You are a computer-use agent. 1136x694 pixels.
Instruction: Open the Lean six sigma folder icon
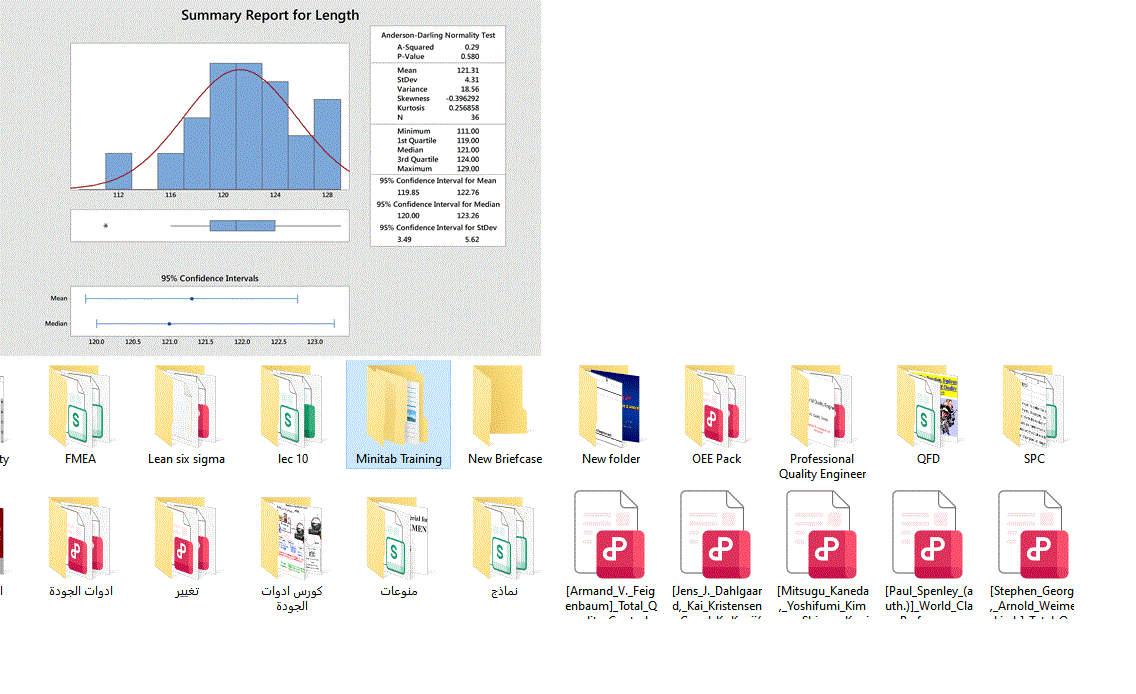[x=186, y=406]
